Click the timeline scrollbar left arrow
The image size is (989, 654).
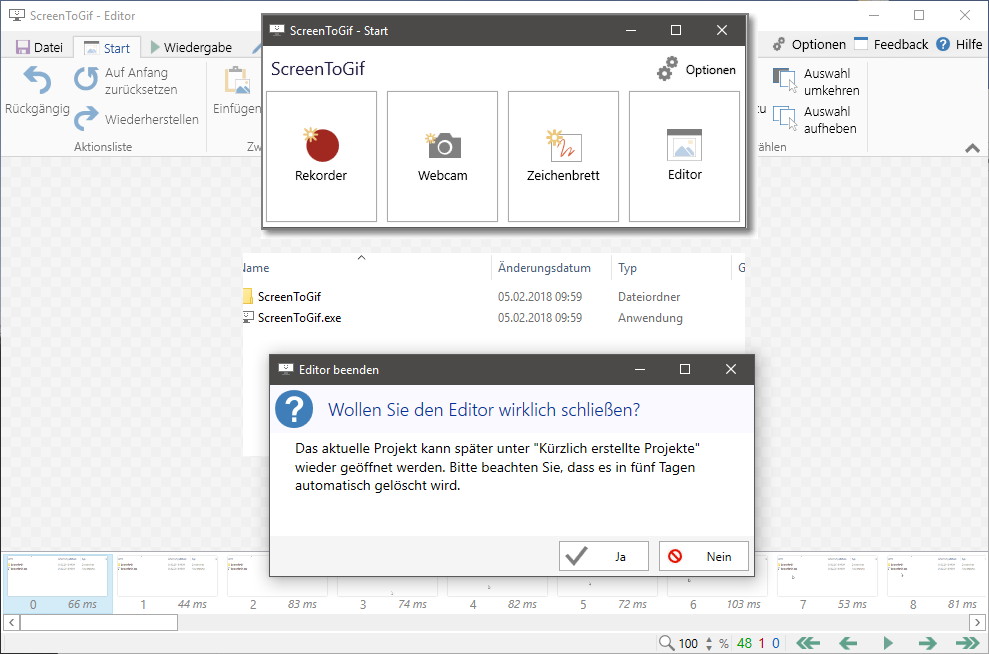11,622
